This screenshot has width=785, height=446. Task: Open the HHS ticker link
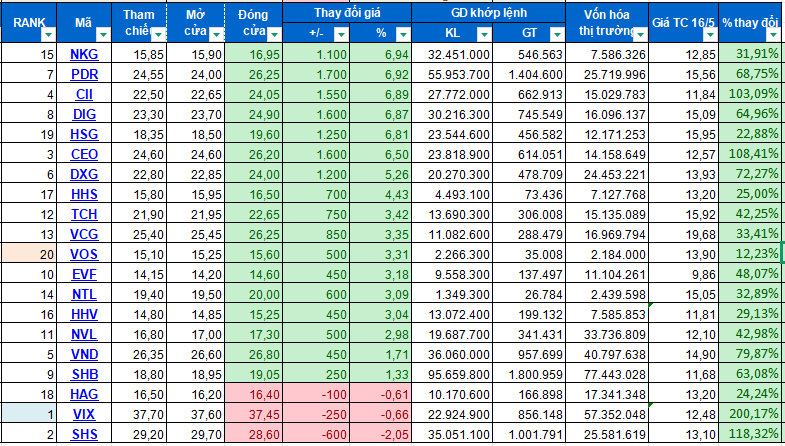84,194
